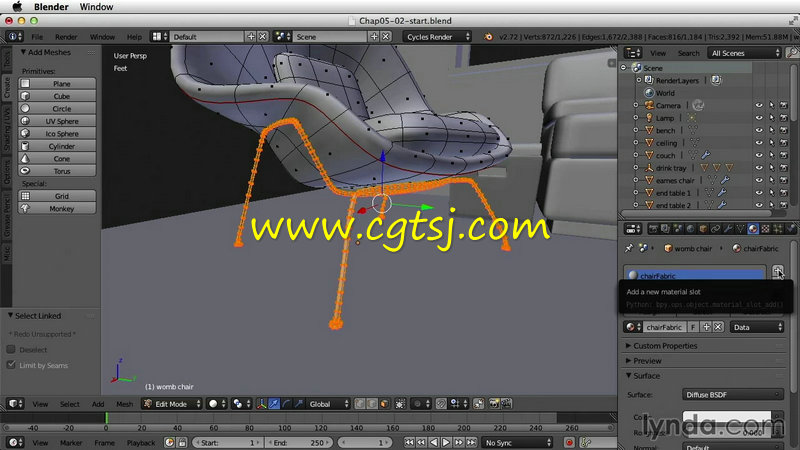Screen dimensions: 800x450
Task: Open the Modifiers wrench properties icon
Action: click(728, 229)
